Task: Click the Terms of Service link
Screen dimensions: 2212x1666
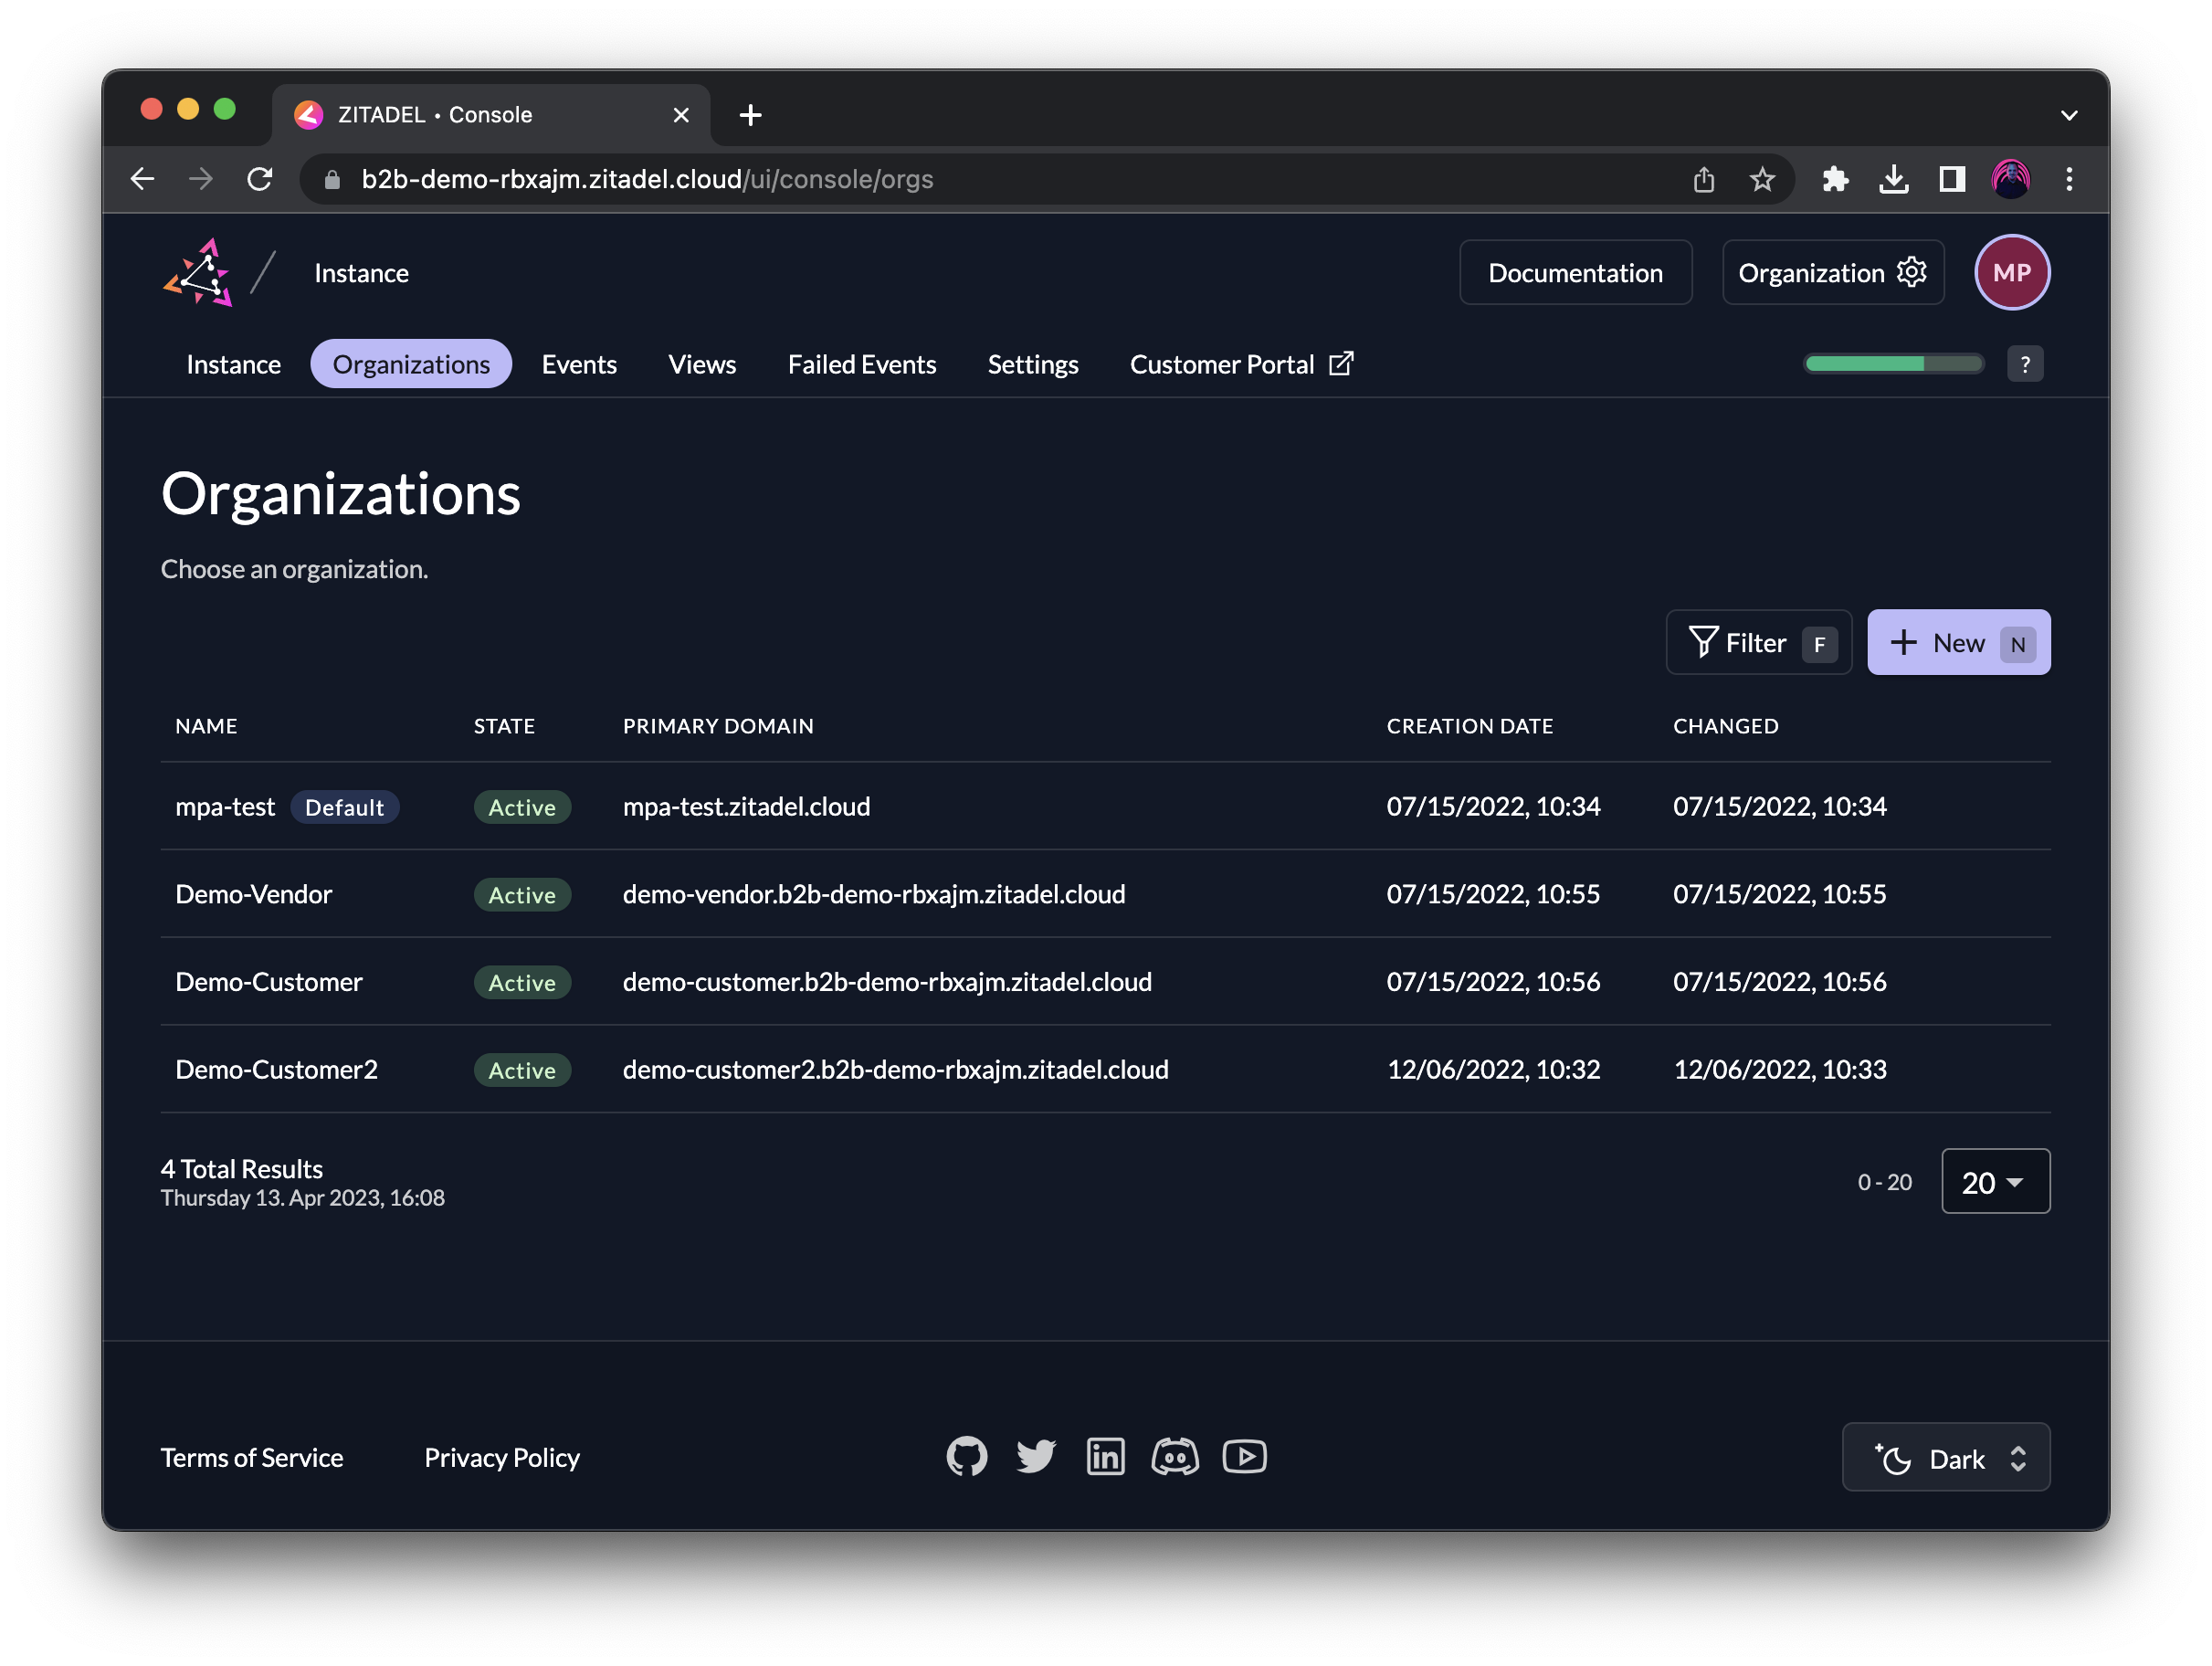Action: pyautogui.click(x=250, y=1456)
